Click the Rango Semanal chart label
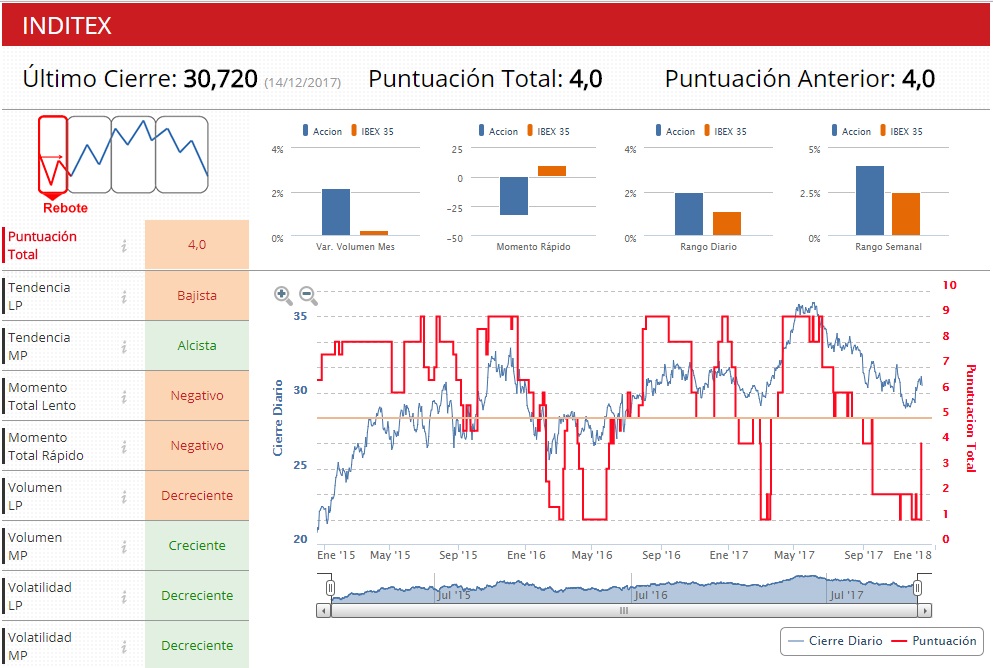Screen dimensions: 993x668 (x=889, y=247)
